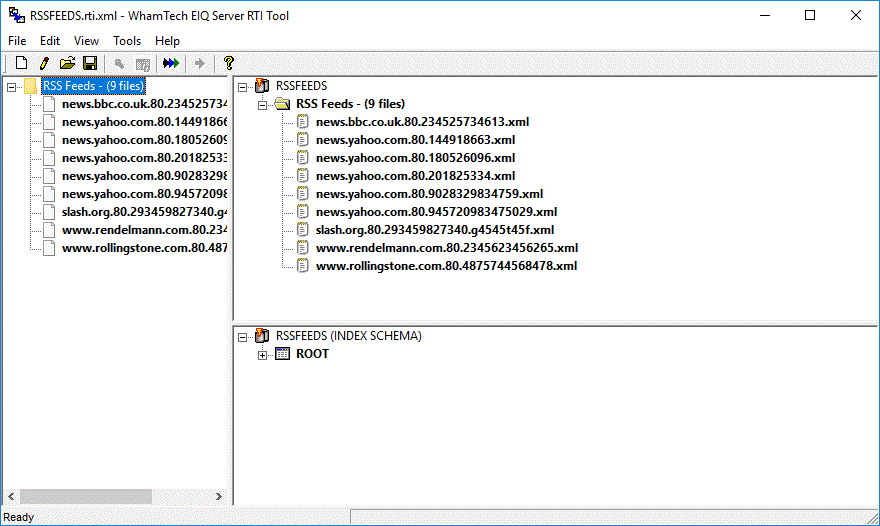Select news.yahoo.com.80.2018253 in left tree
Image resolution: width=880 pixels, height=526 pixels.
[x=144, y=158]
